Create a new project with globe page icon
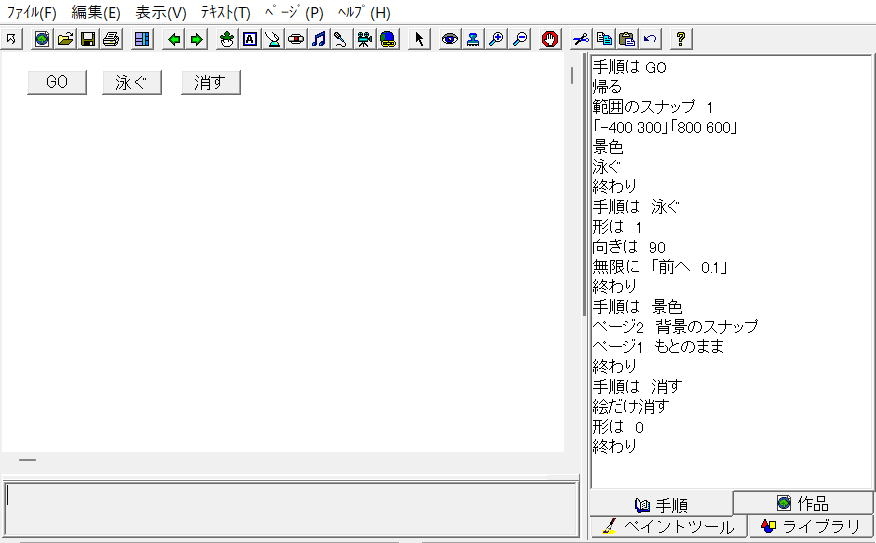This screenshot has height=543, width=876. [42, 39]
